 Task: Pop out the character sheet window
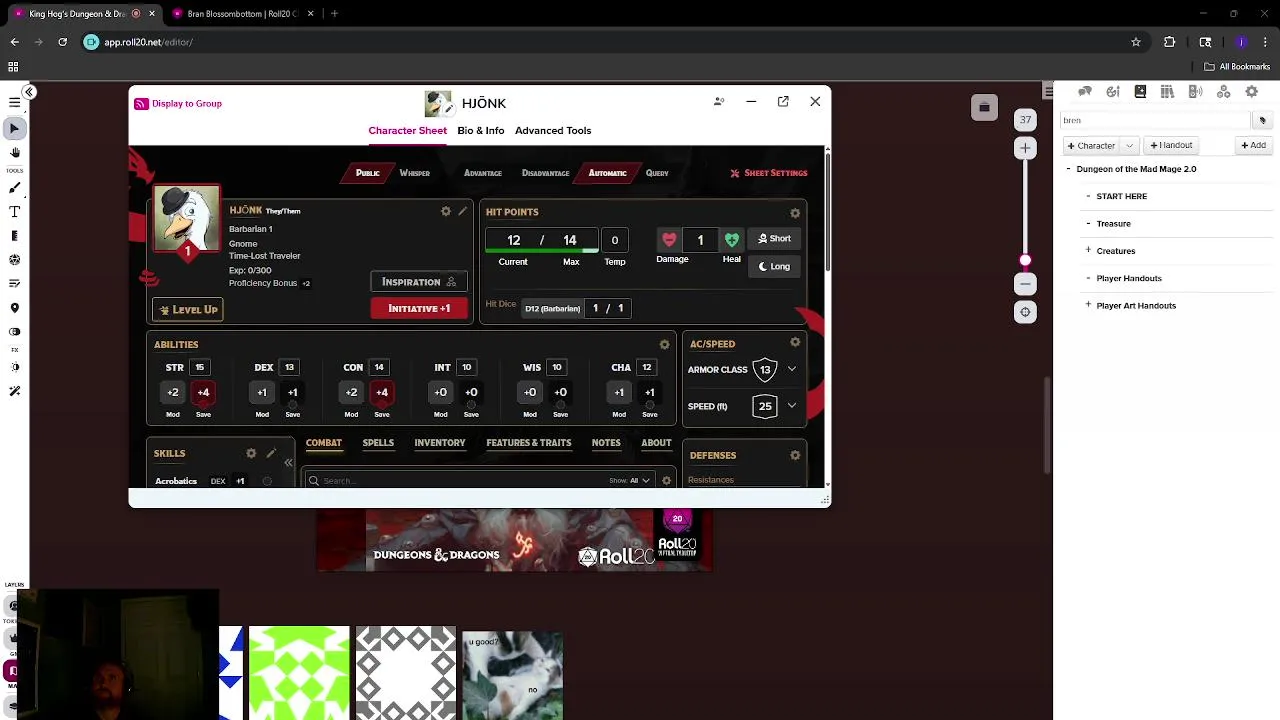coord(783,101)
